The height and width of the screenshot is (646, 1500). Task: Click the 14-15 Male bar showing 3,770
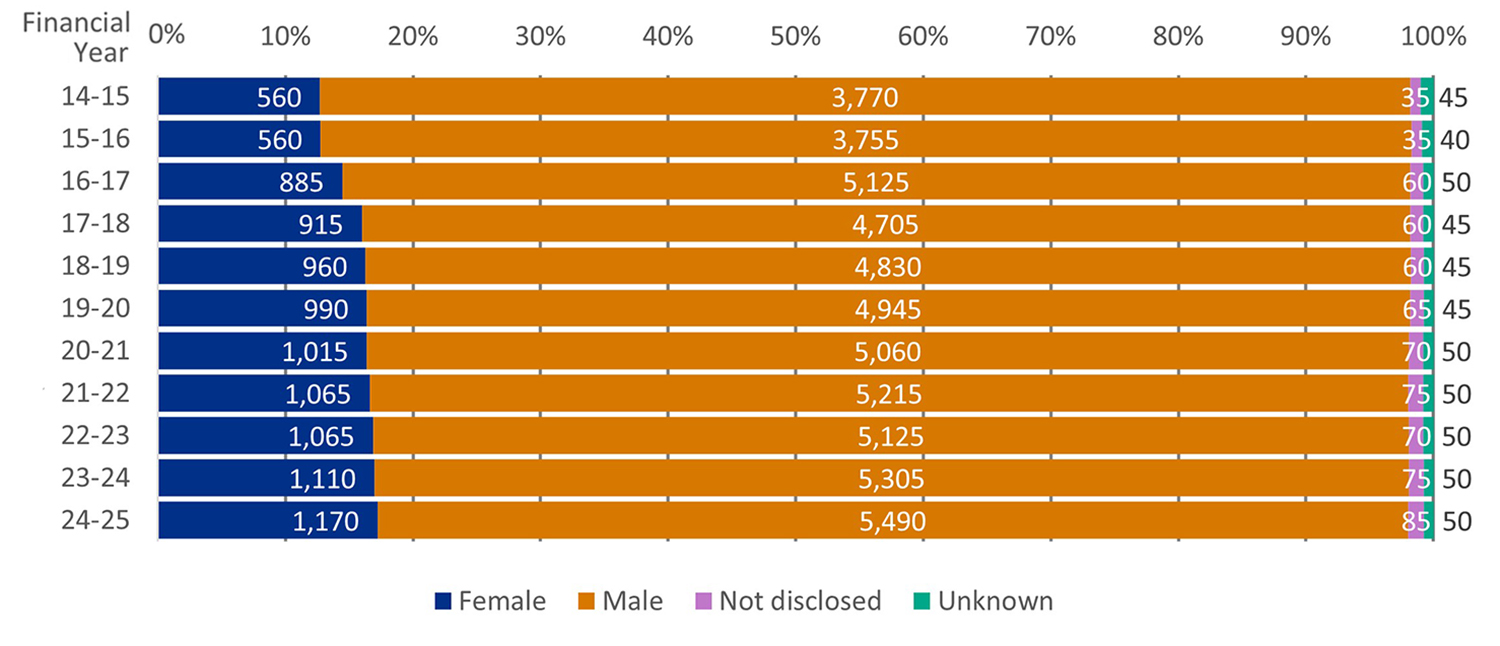(x=864, y=97)
